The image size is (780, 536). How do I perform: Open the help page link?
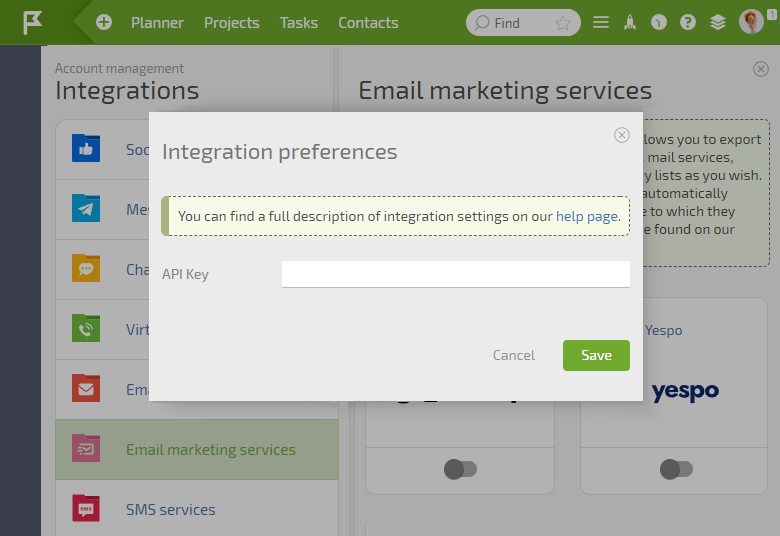(587, 216)
